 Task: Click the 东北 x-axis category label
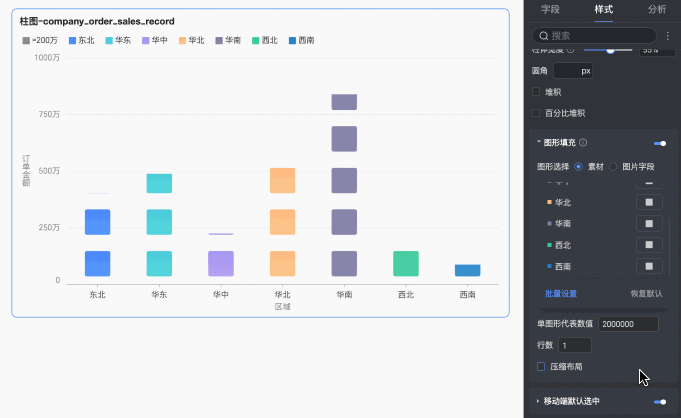97,295
